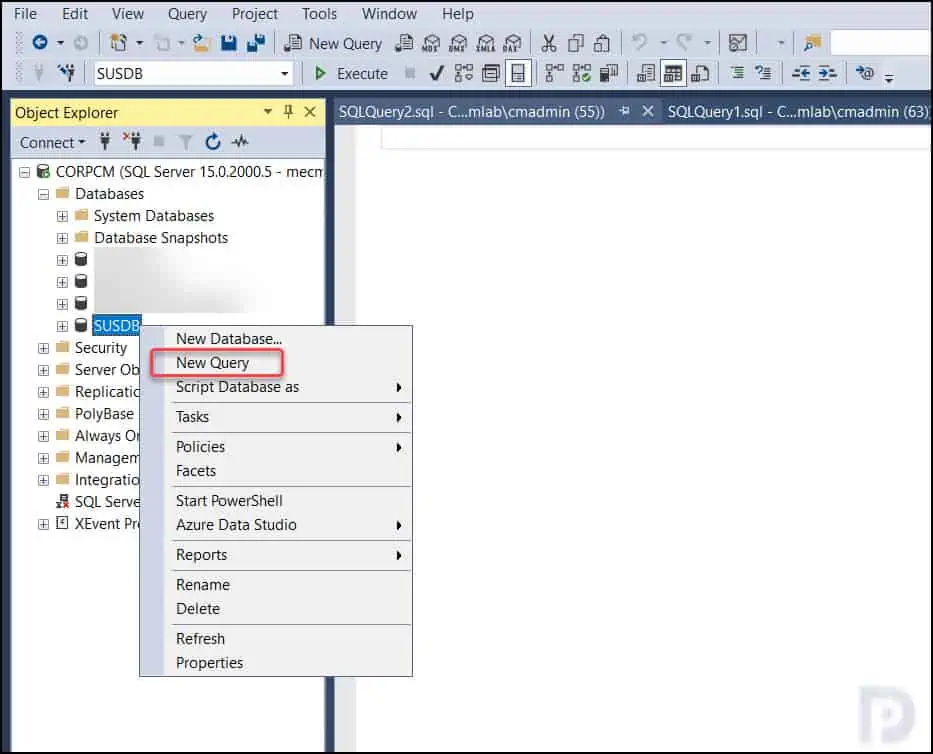
Task: Expand the SUSDB database node
Action: point(62,326)
